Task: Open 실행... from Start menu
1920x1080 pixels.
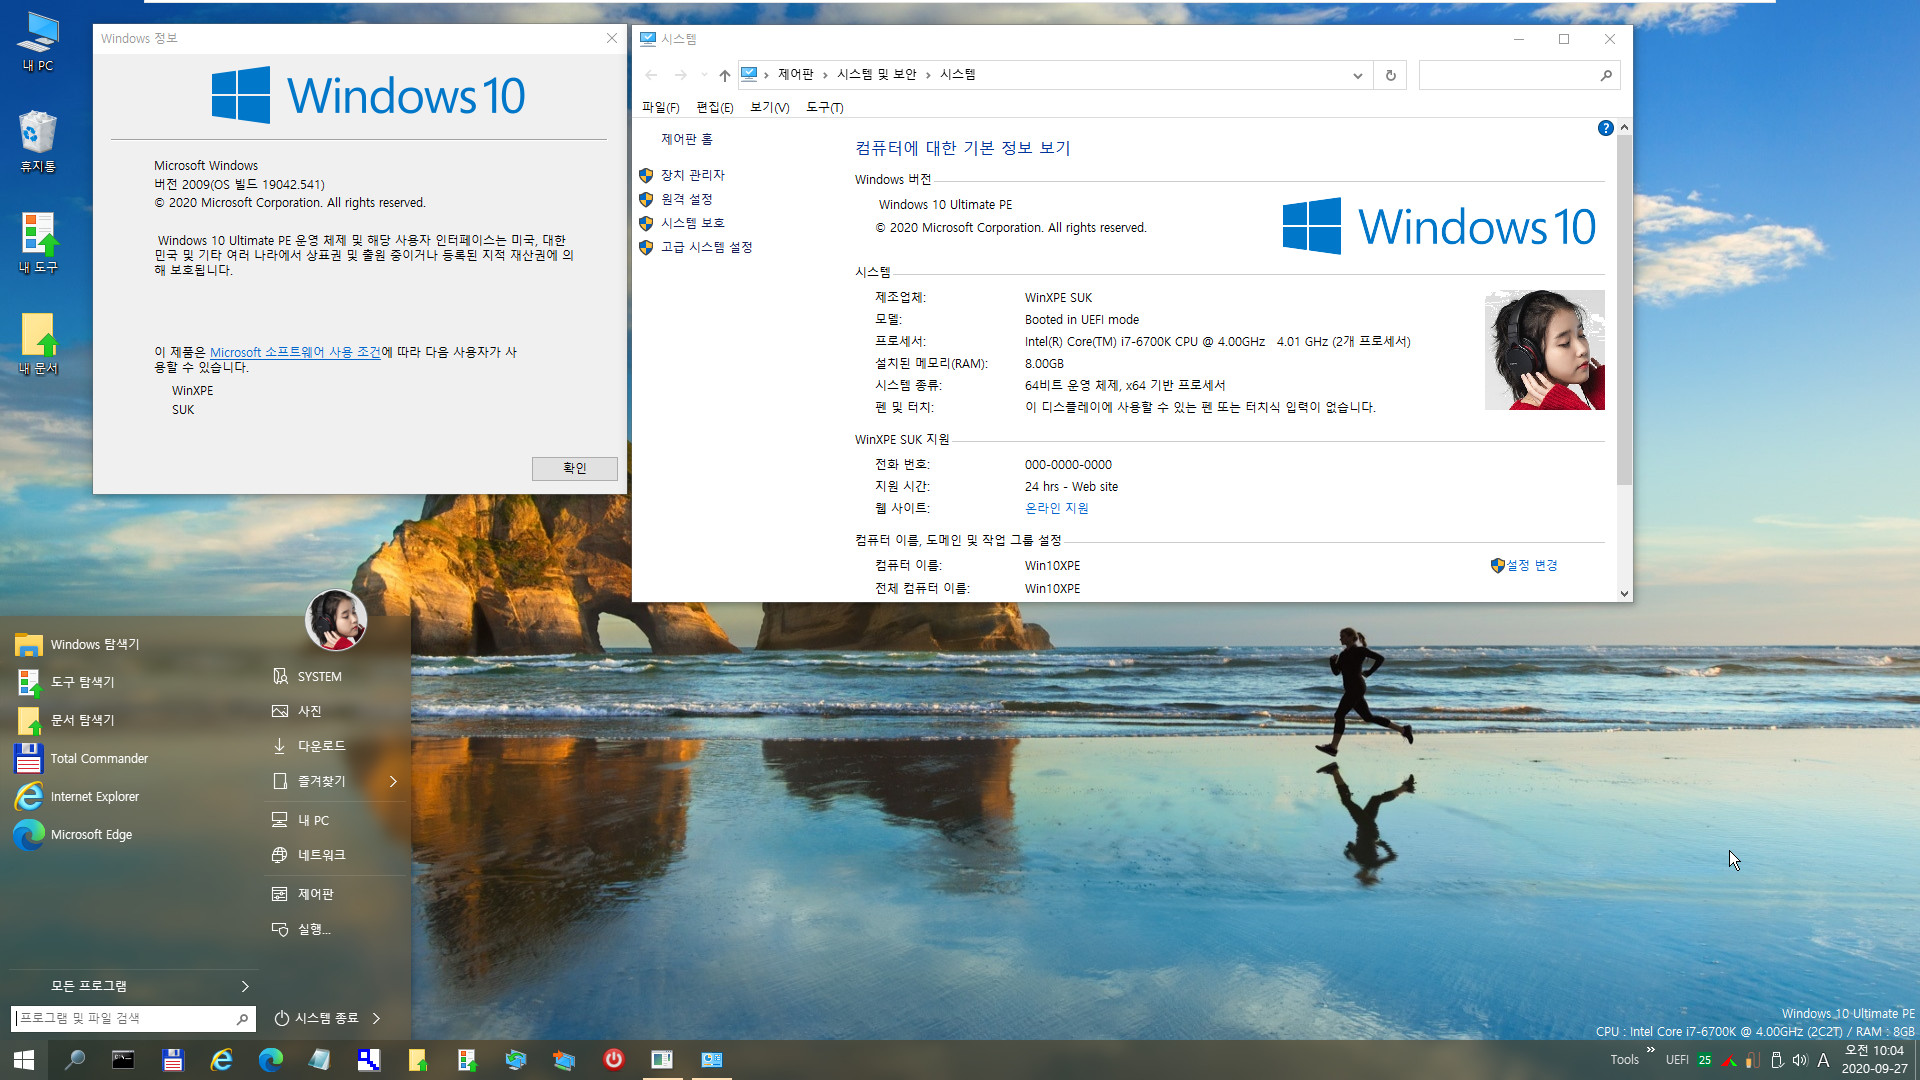Action: click(334, 930)
